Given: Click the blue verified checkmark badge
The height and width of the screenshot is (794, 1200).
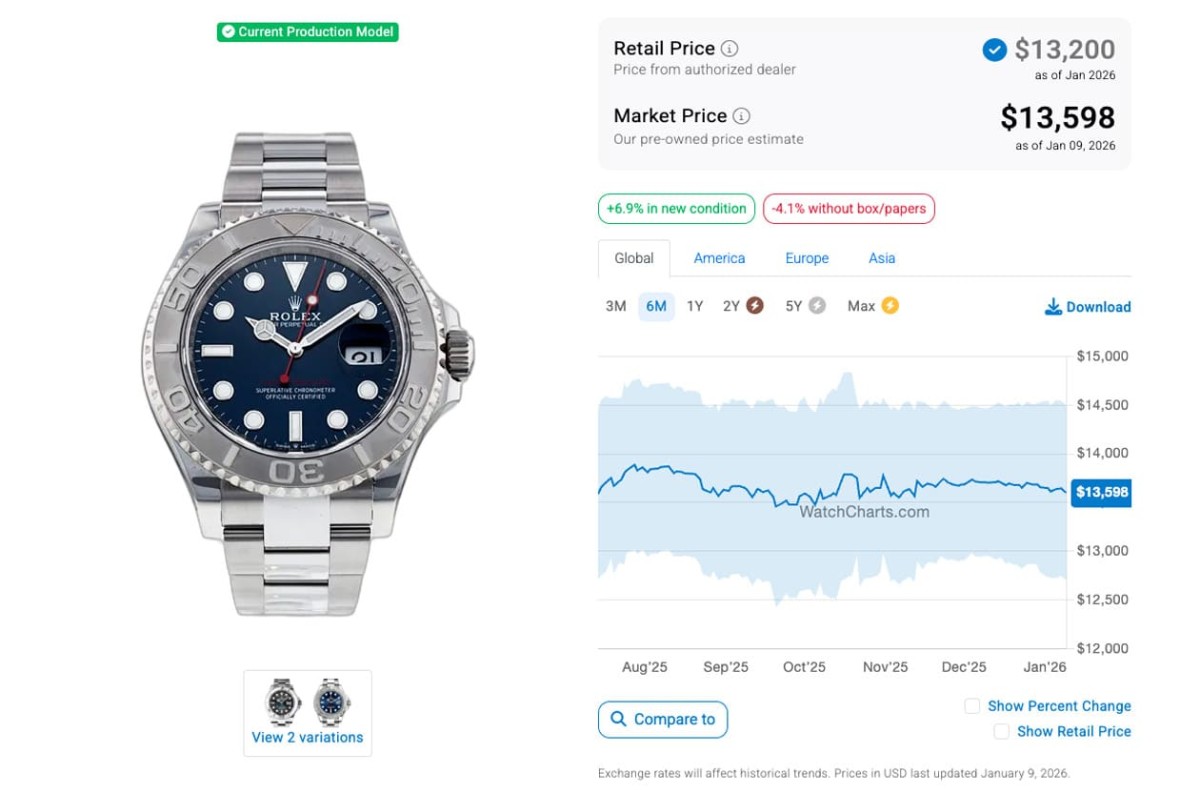Looking at the screenshot, I should click(994, 49).
